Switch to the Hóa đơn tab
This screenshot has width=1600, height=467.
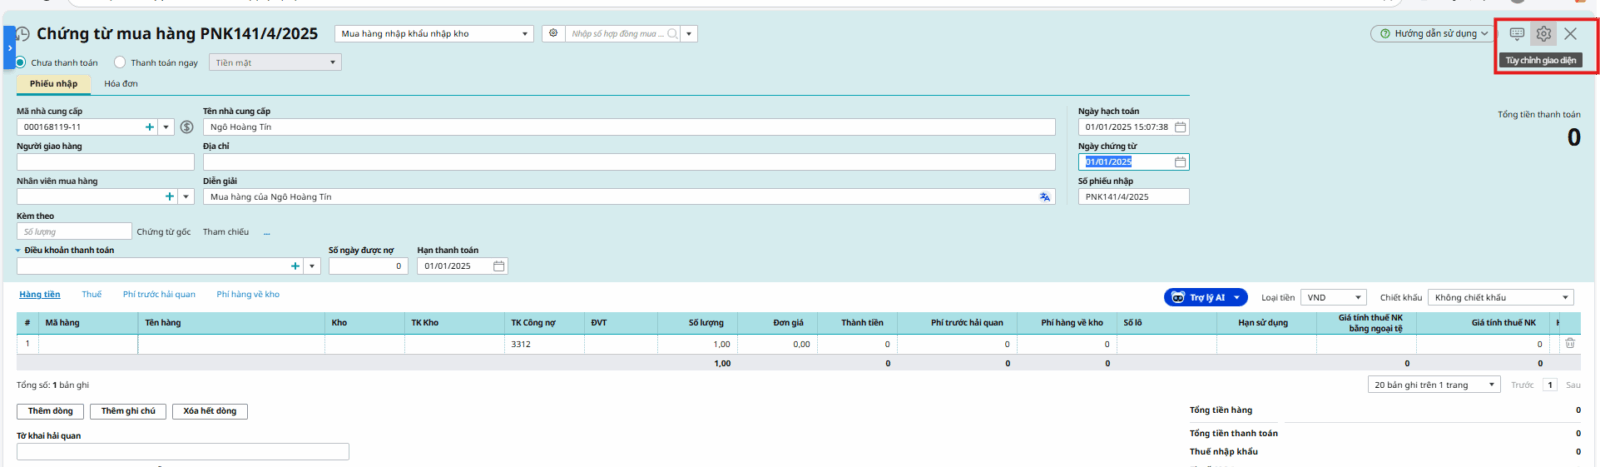pos(121,84)
